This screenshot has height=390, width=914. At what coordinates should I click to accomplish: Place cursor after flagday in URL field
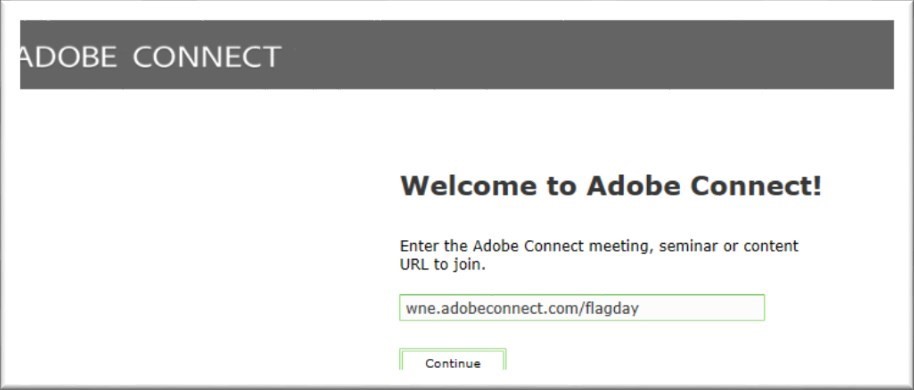[x=641, y=308]
